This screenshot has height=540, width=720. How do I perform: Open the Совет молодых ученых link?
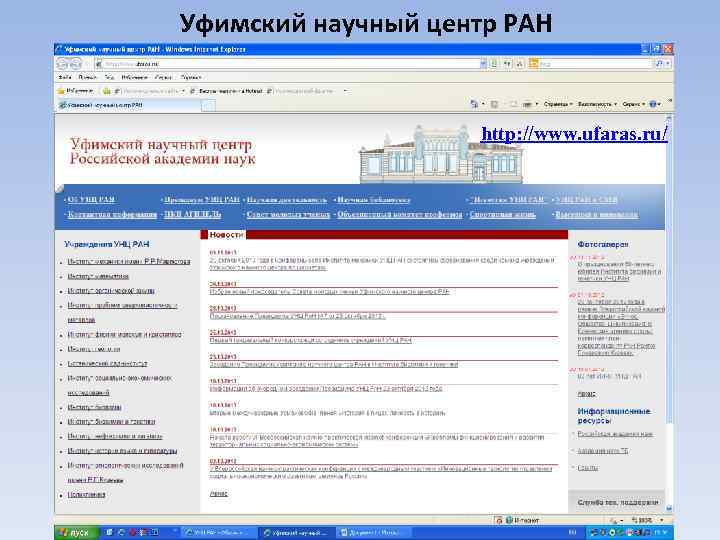click(x=288, y=214)
